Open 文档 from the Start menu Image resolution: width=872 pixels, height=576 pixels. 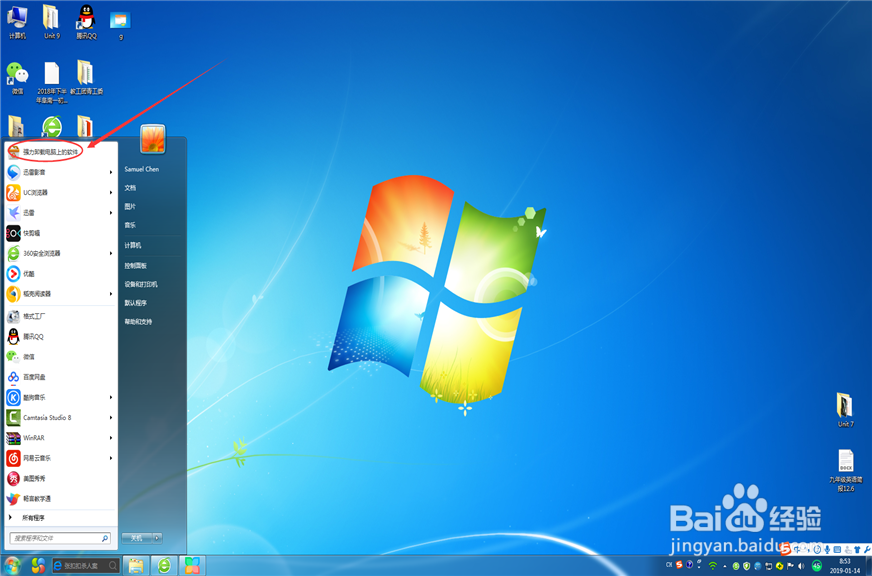point(130,188)
